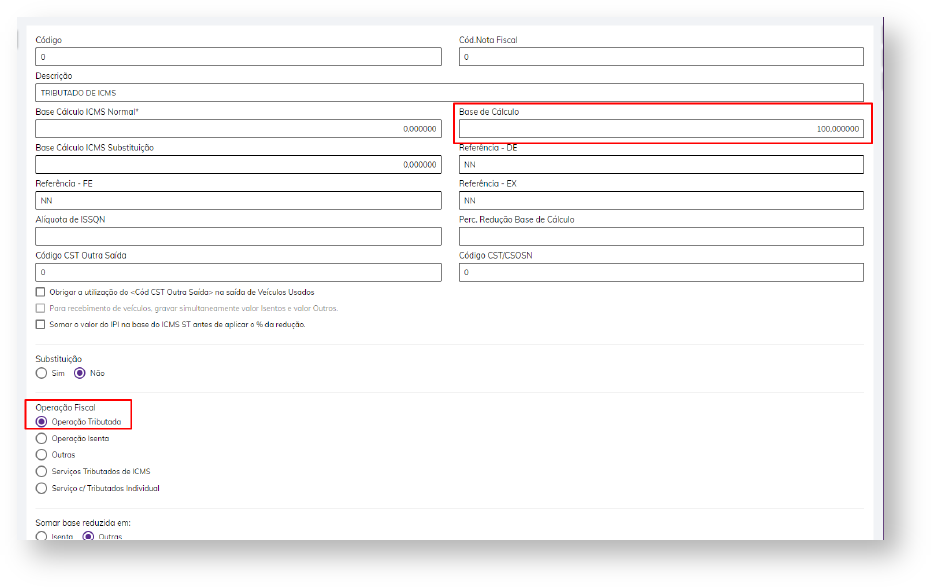Click the Perc. Redução Base de Cálculo field
Screen dimensions: 932x588
(x=661, y=237)
